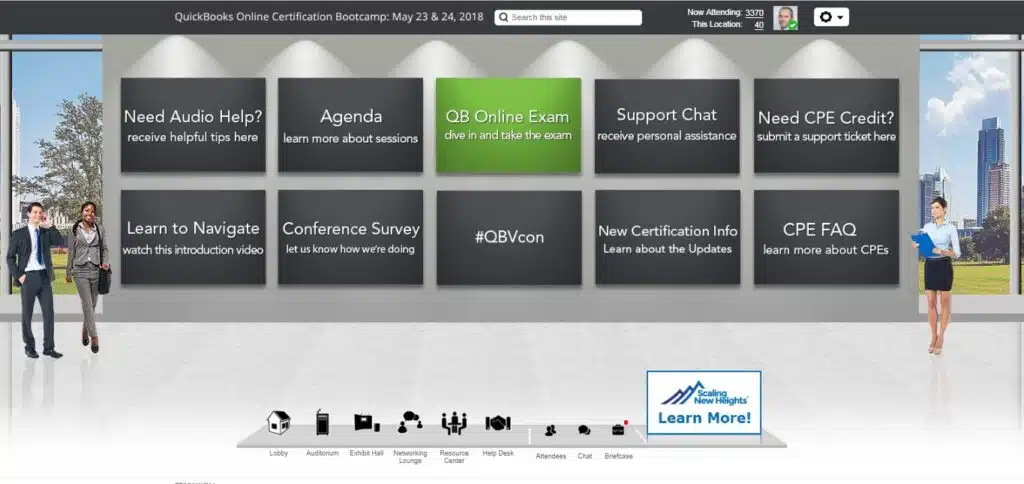Focus the Search this site field
Screen dimensions: 1024x484
point(568,18)
